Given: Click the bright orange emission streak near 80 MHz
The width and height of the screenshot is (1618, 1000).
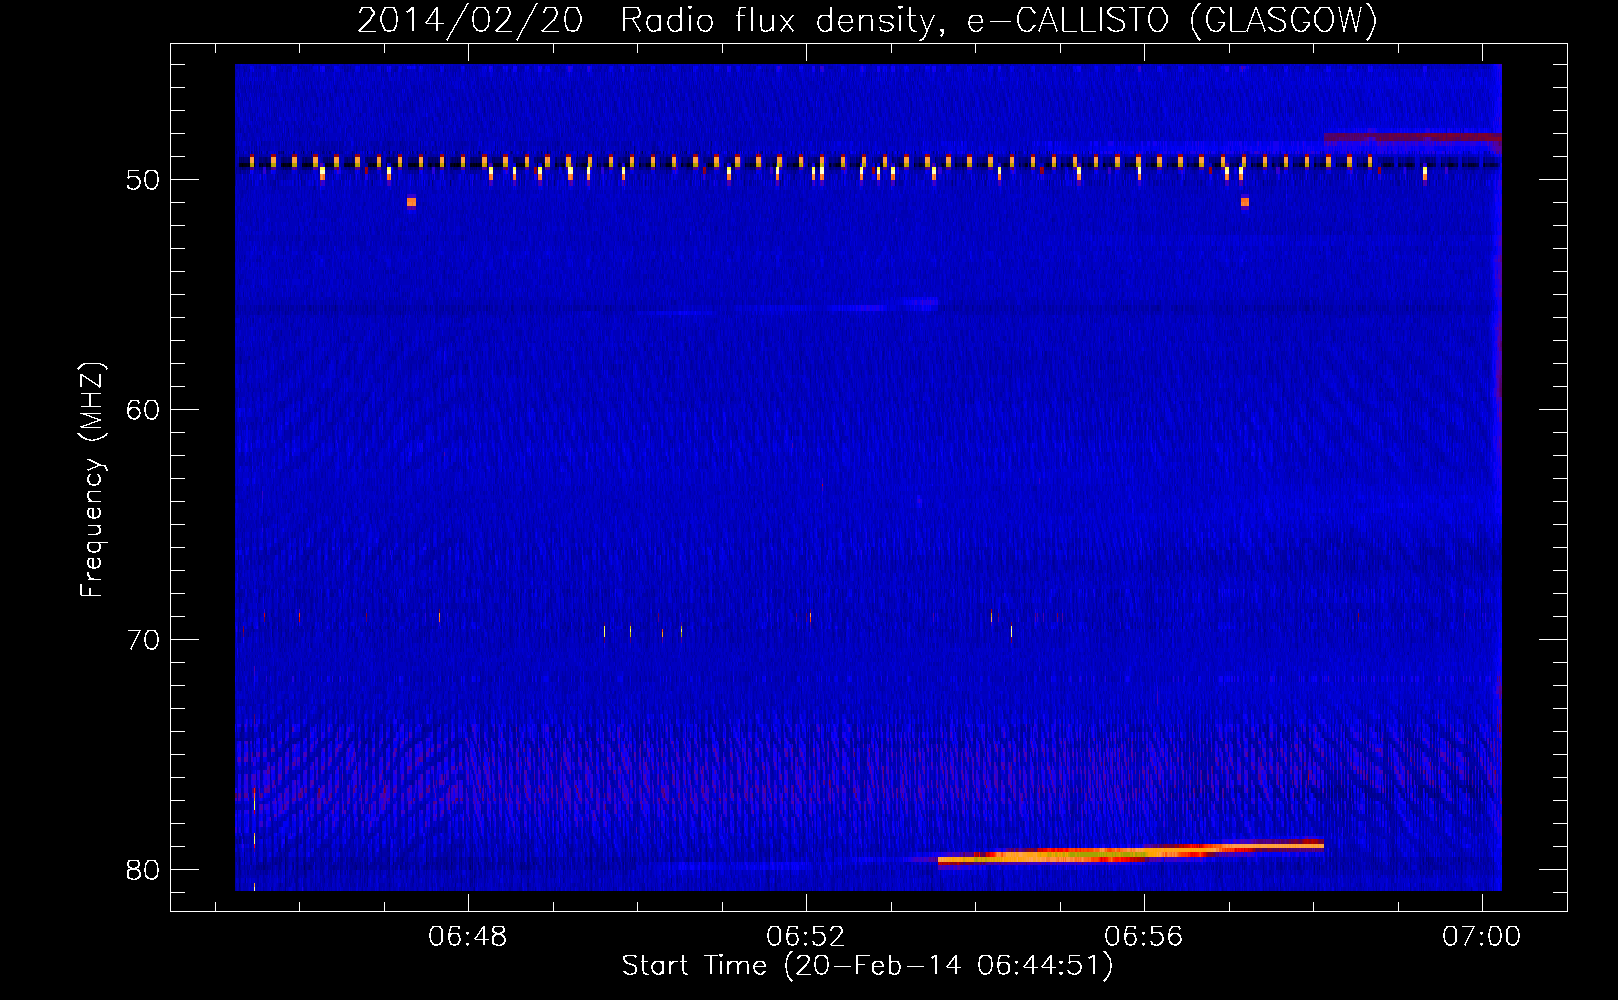Looking at the screenshot, I should tap(1131, 853).
